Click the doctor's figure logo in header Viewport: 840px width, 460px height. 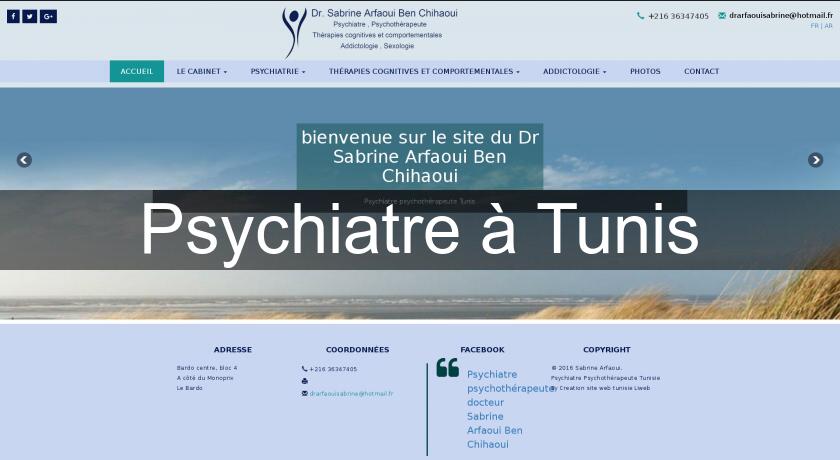point(294,32)
